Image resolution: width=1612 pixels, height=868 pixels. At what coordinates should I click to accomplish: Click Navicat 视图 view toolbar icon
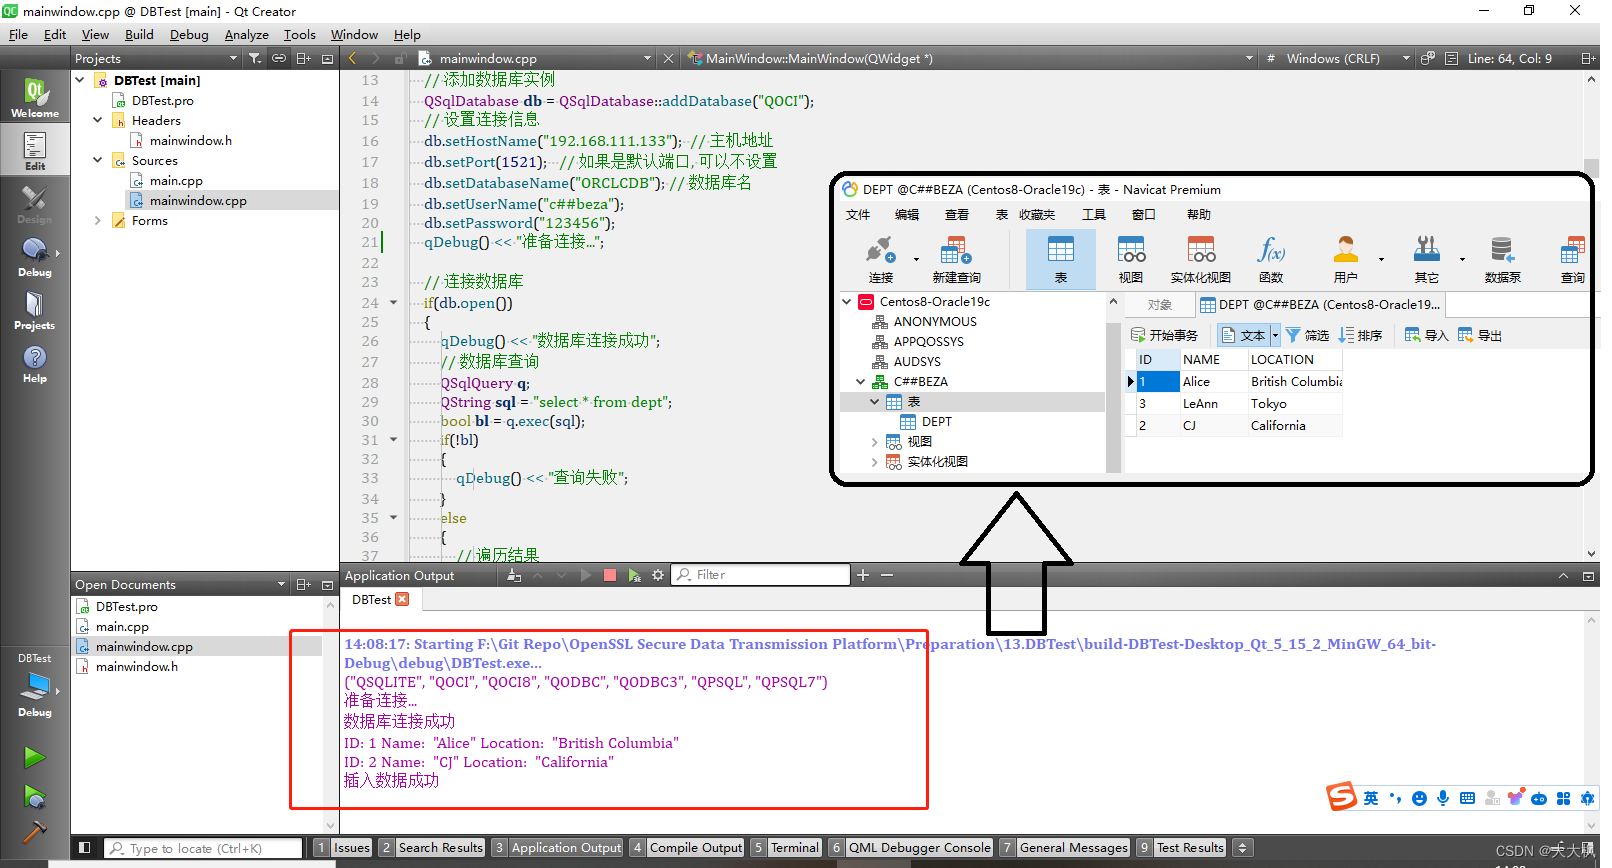(x=1131, y=260)
